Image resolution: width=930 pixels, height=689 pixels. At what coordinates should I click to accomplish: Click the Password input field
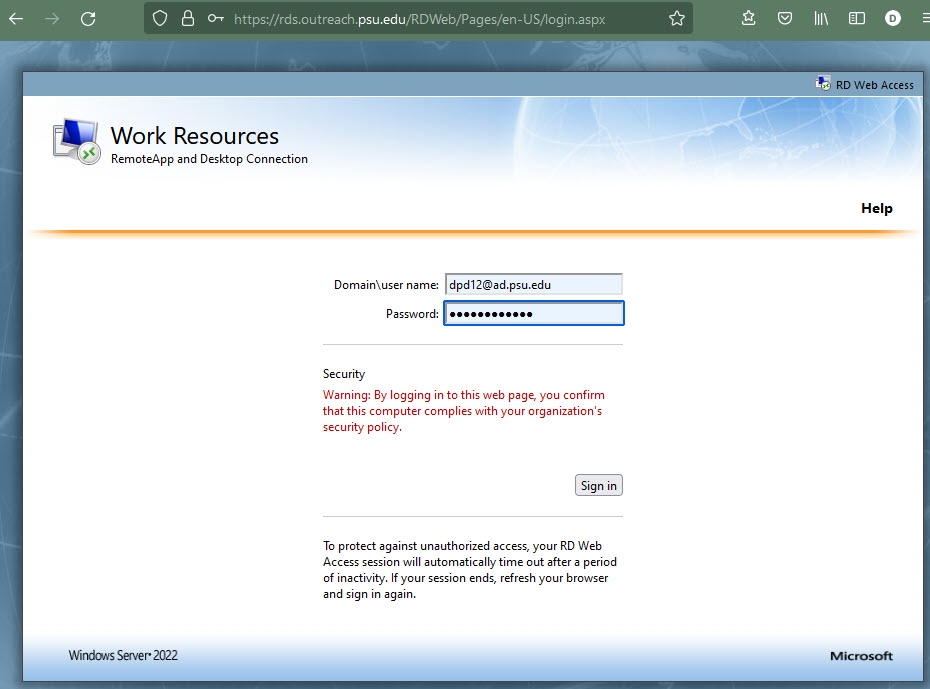[533, 313]
